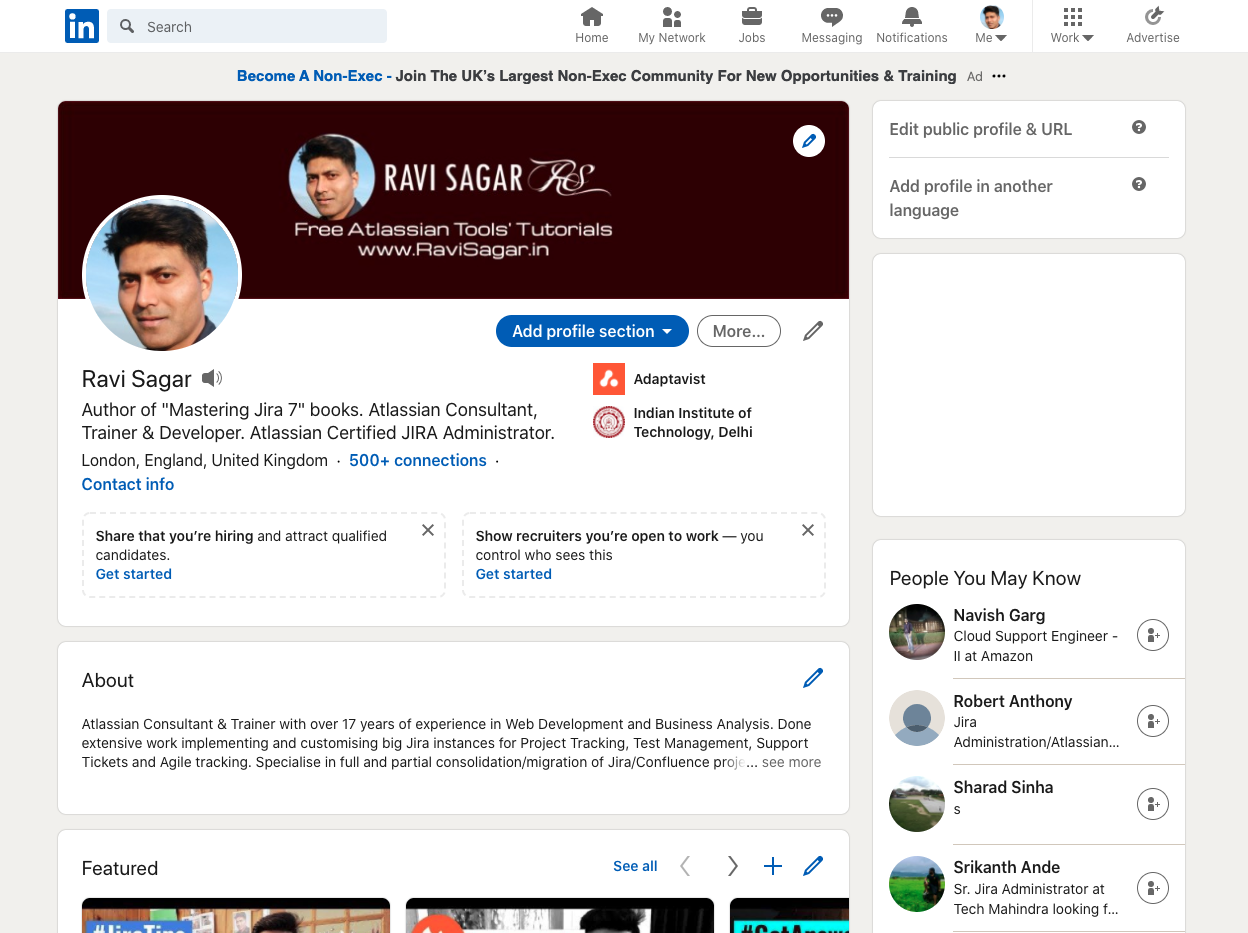Image resolution: width=1248 pixels, height=933 pixels.
Task: Get started with open to work
Action: click(514, 574)
